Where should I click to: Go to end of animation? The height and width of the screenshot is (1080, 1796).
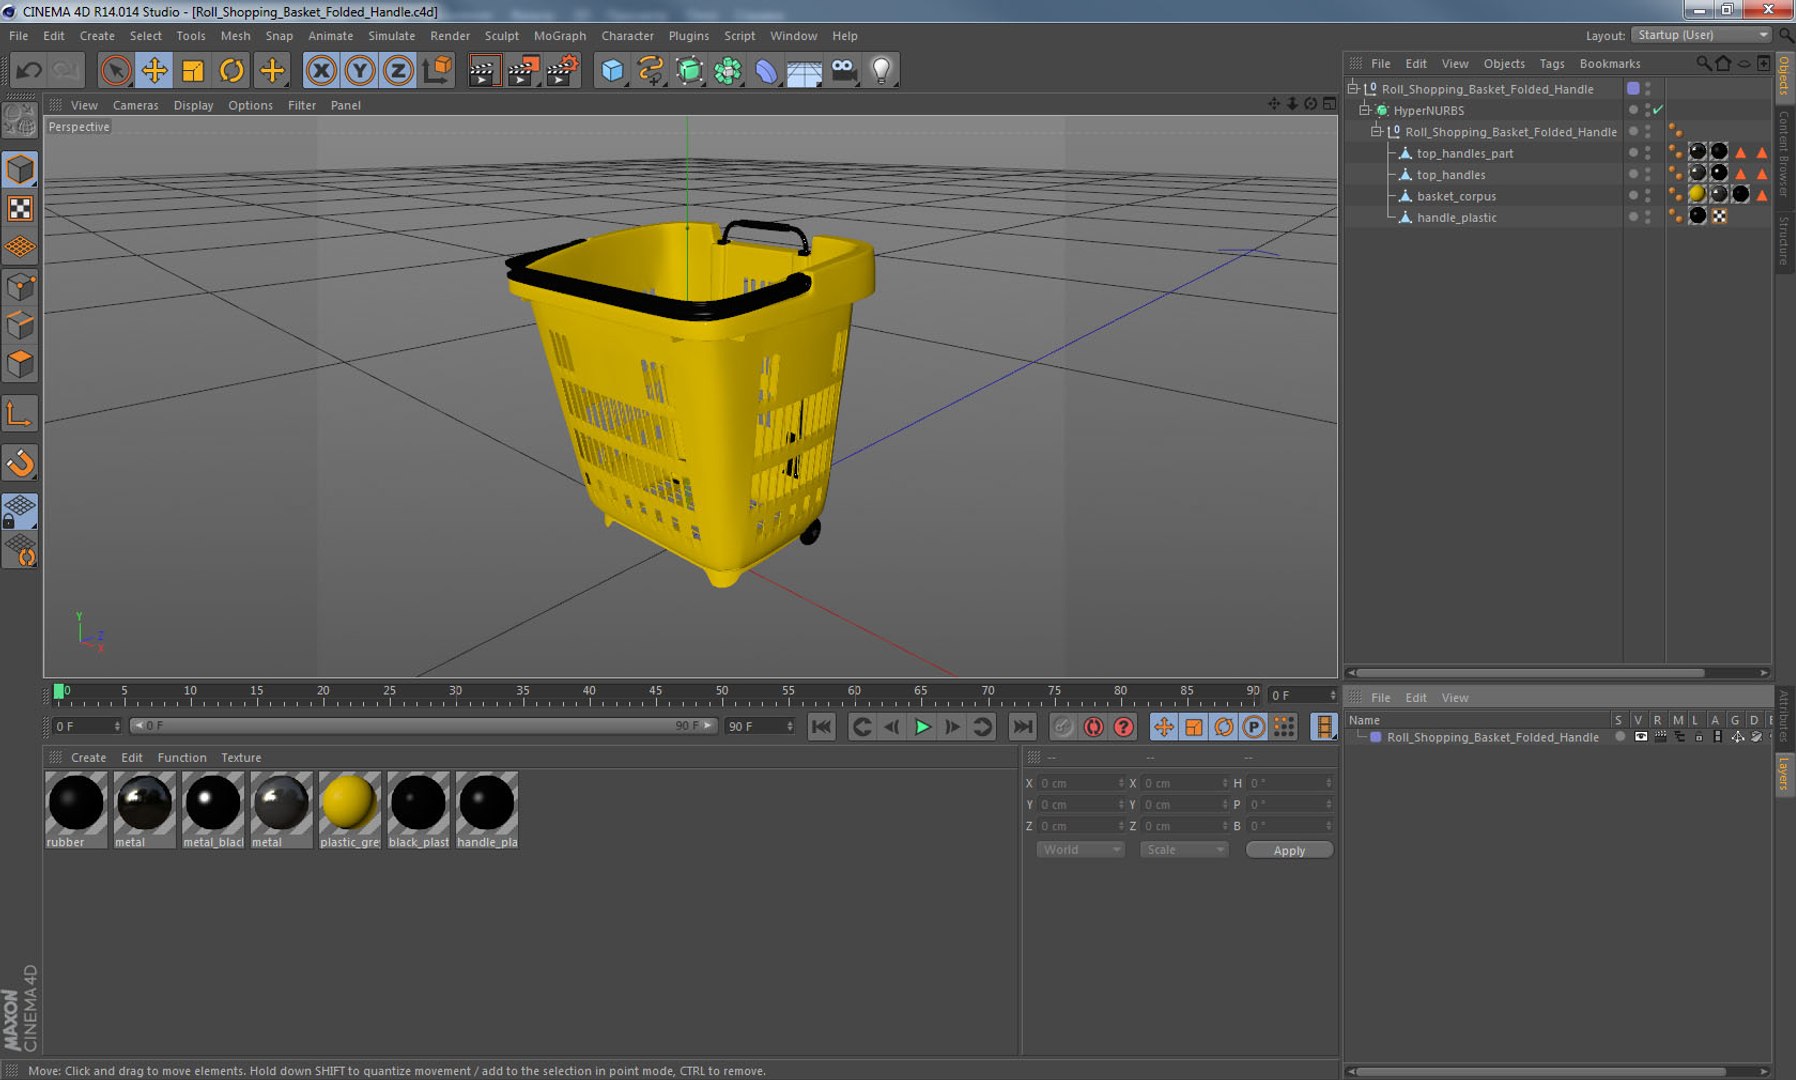tap(1022, 727)
